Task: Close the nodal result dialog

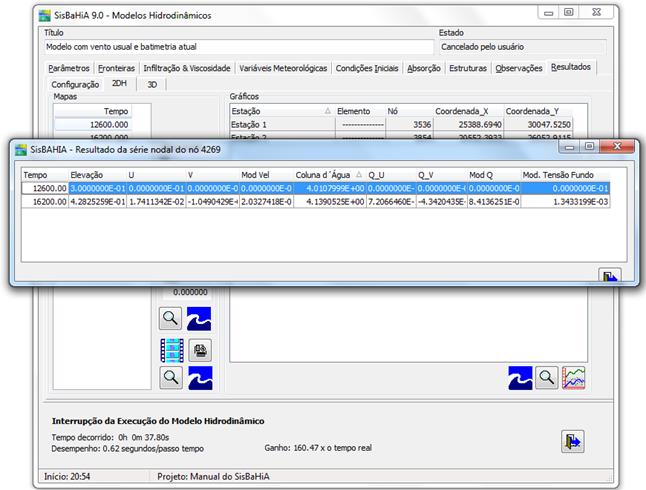Action: 617,146
